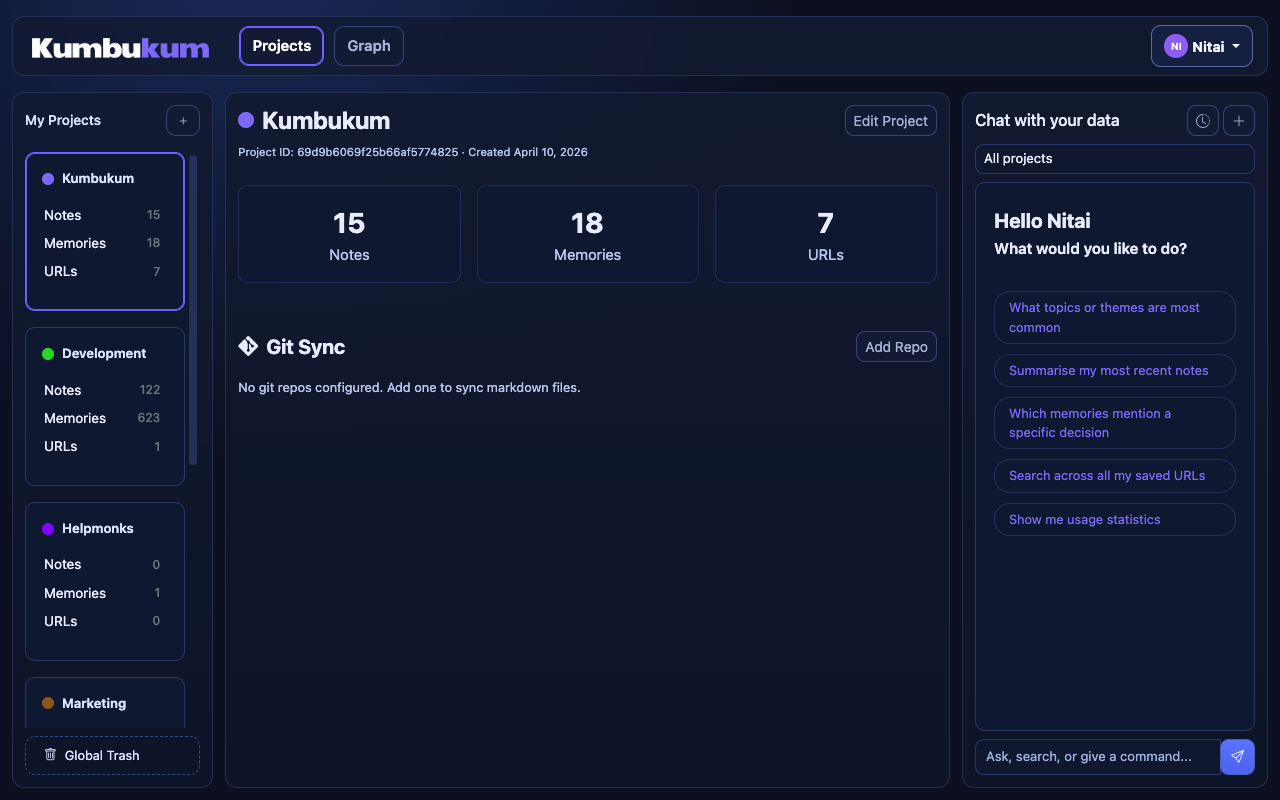
Task: Select the Marketing project card
Action: [x=105, y=703]
